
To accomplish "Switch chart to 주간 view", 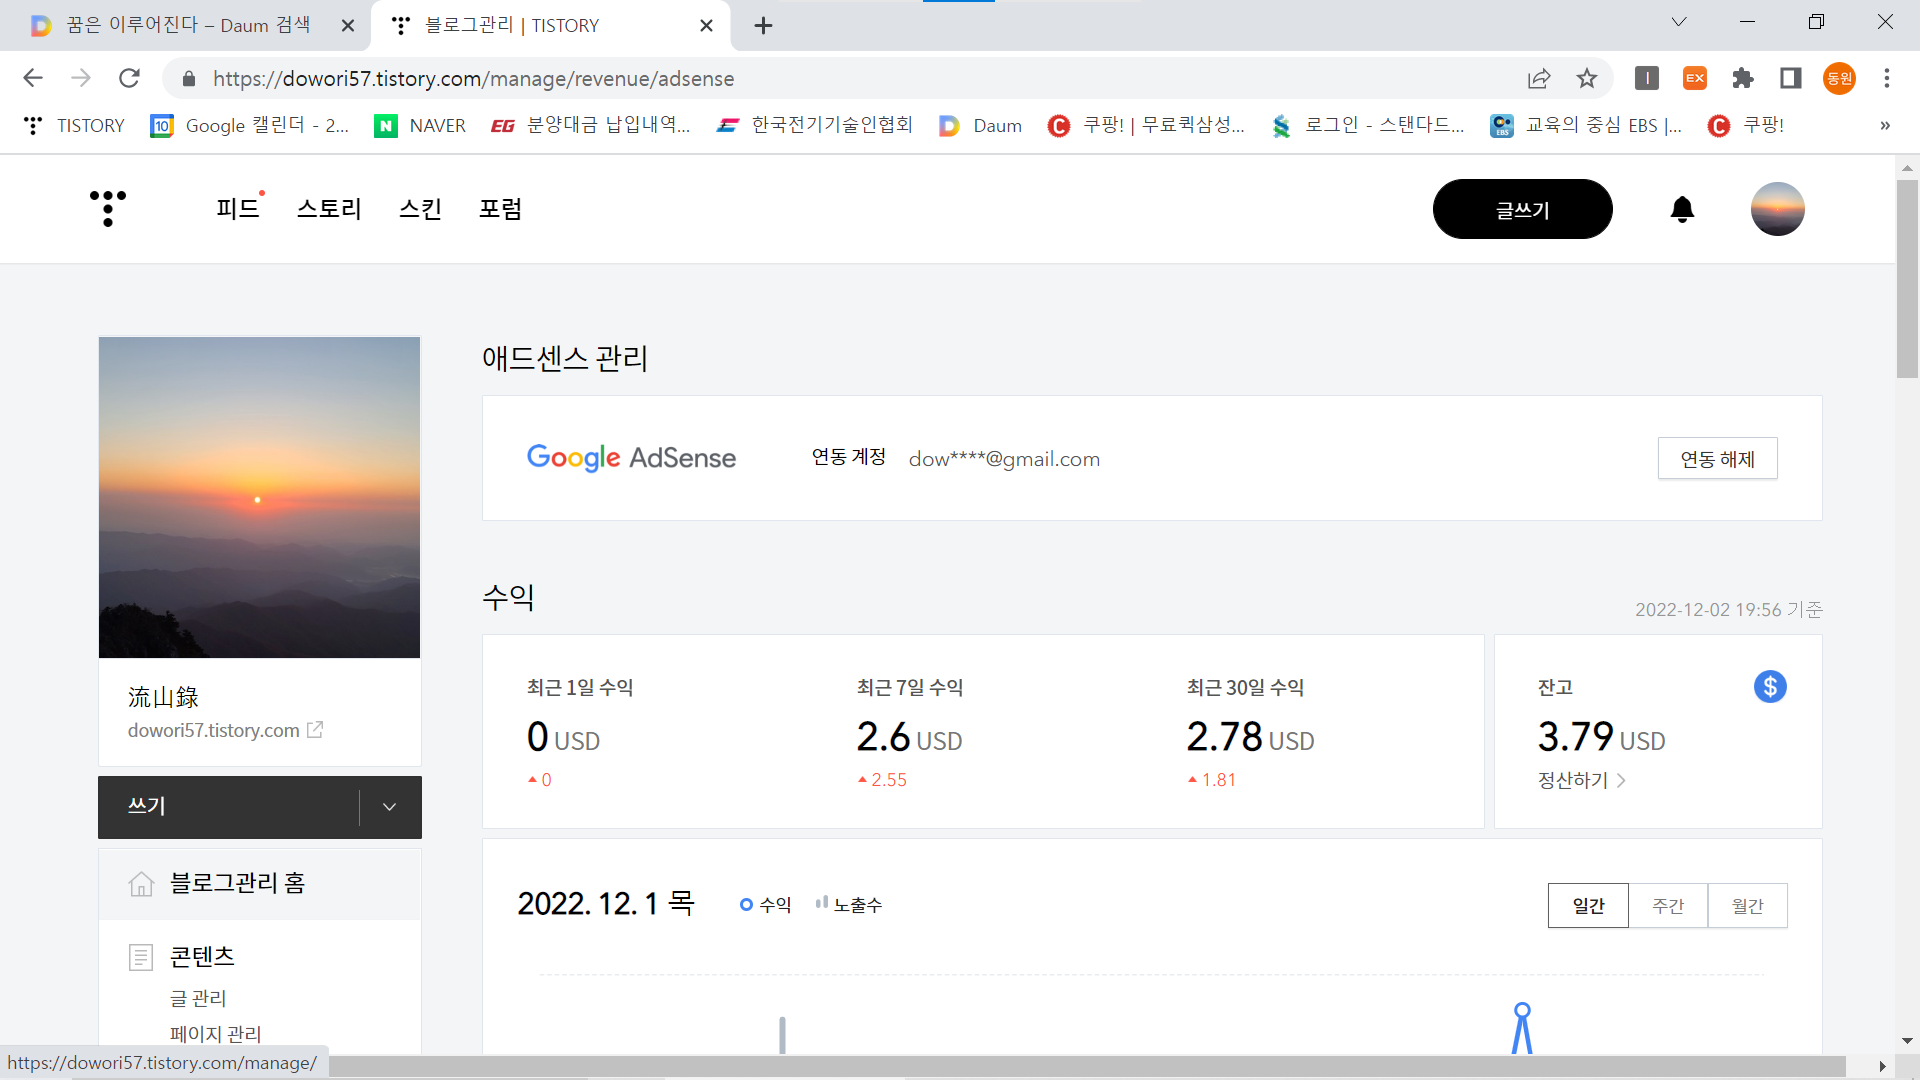I will click(1668, 906).
